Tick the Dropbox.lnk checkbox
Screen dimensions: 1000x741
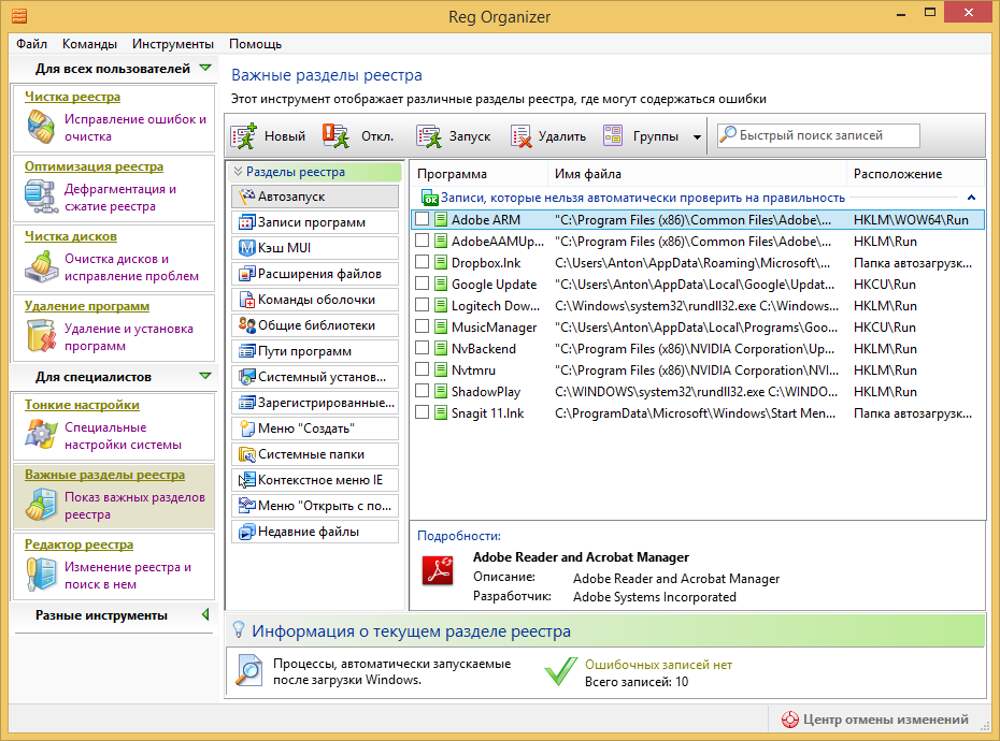422,262
